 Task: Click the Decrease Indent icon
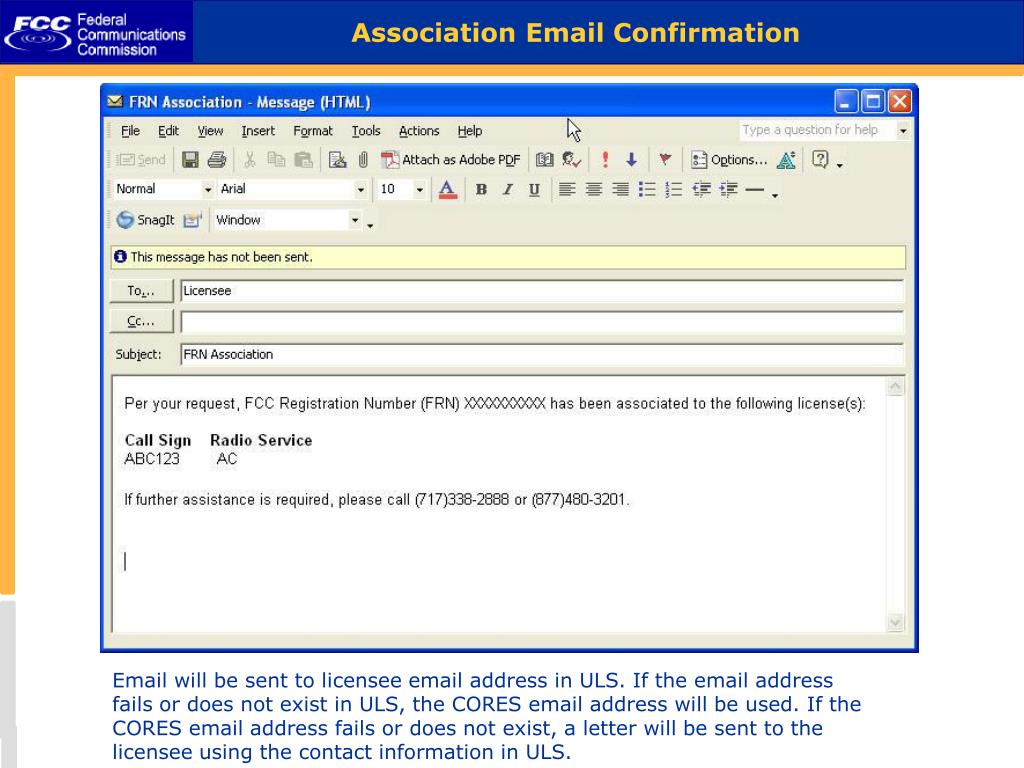point(701,189)
